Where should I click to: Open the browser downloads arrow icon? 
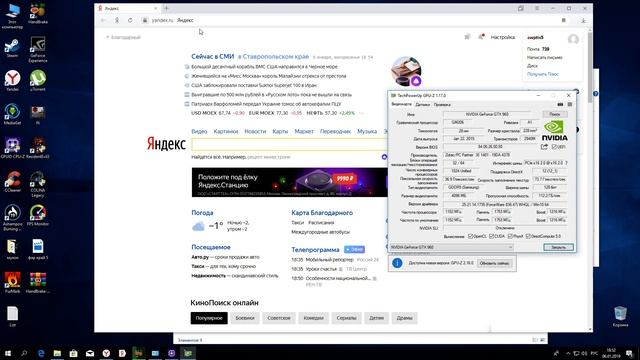coord(583,20)
